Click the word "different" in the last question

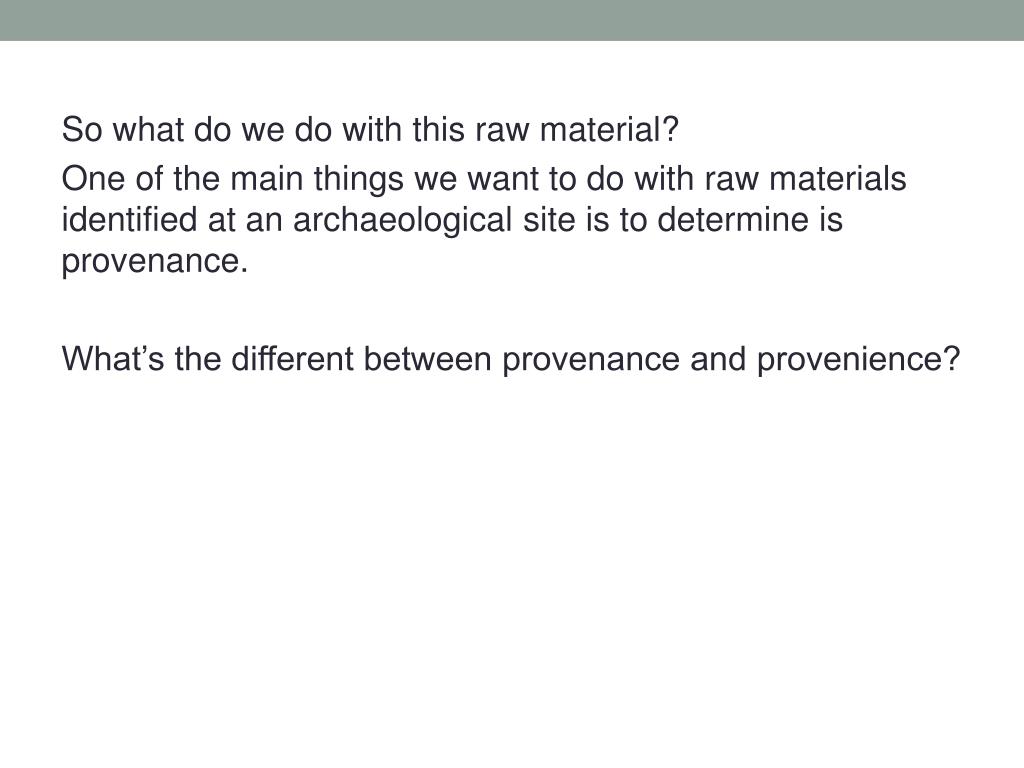pos(293,359)
